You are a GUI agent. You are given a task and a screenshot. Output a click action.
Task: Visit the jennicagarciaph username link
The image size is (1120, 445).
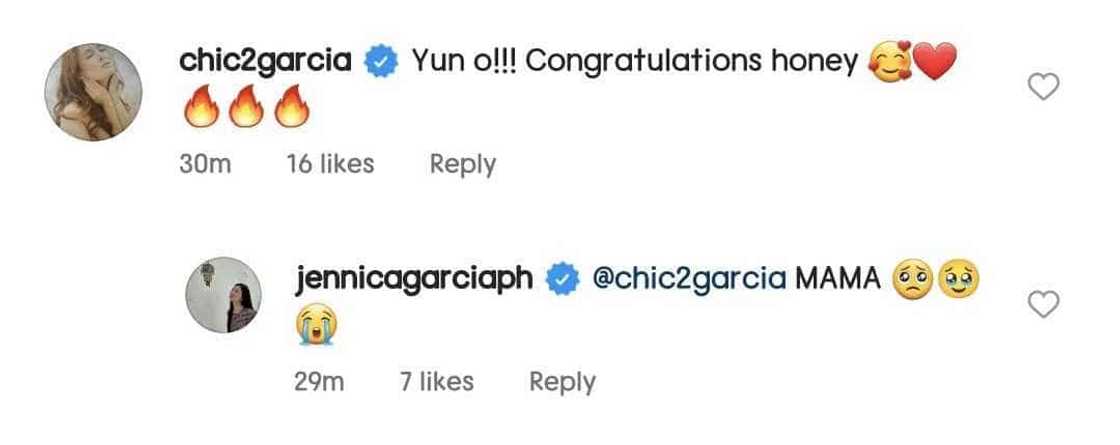coord(420,279)
